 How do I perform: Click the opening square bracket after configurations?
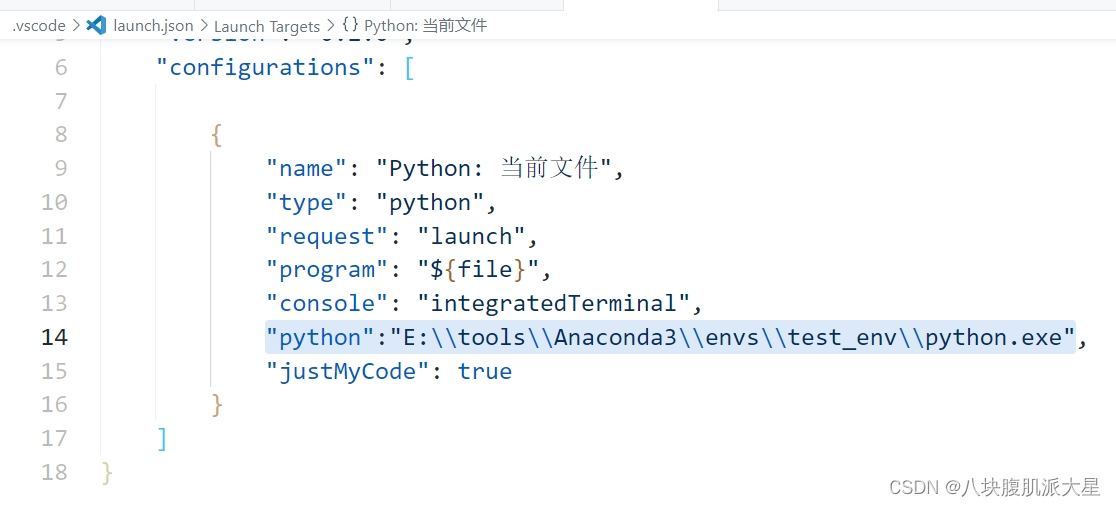point(409,68)
